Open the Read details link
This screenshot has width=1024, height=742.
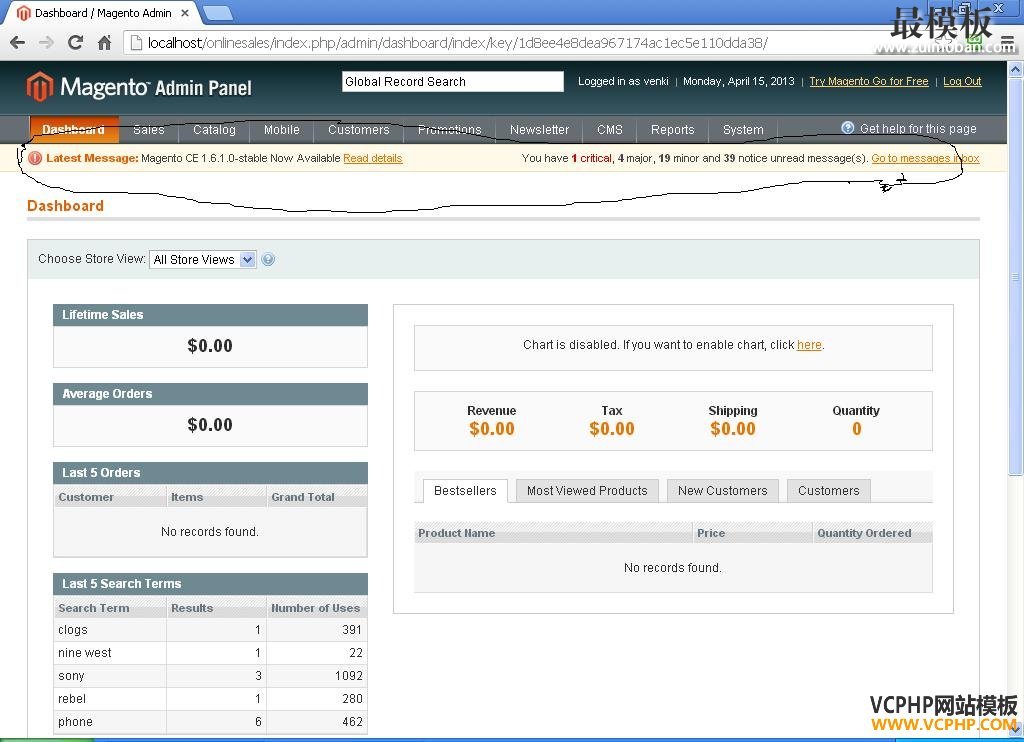373,158
